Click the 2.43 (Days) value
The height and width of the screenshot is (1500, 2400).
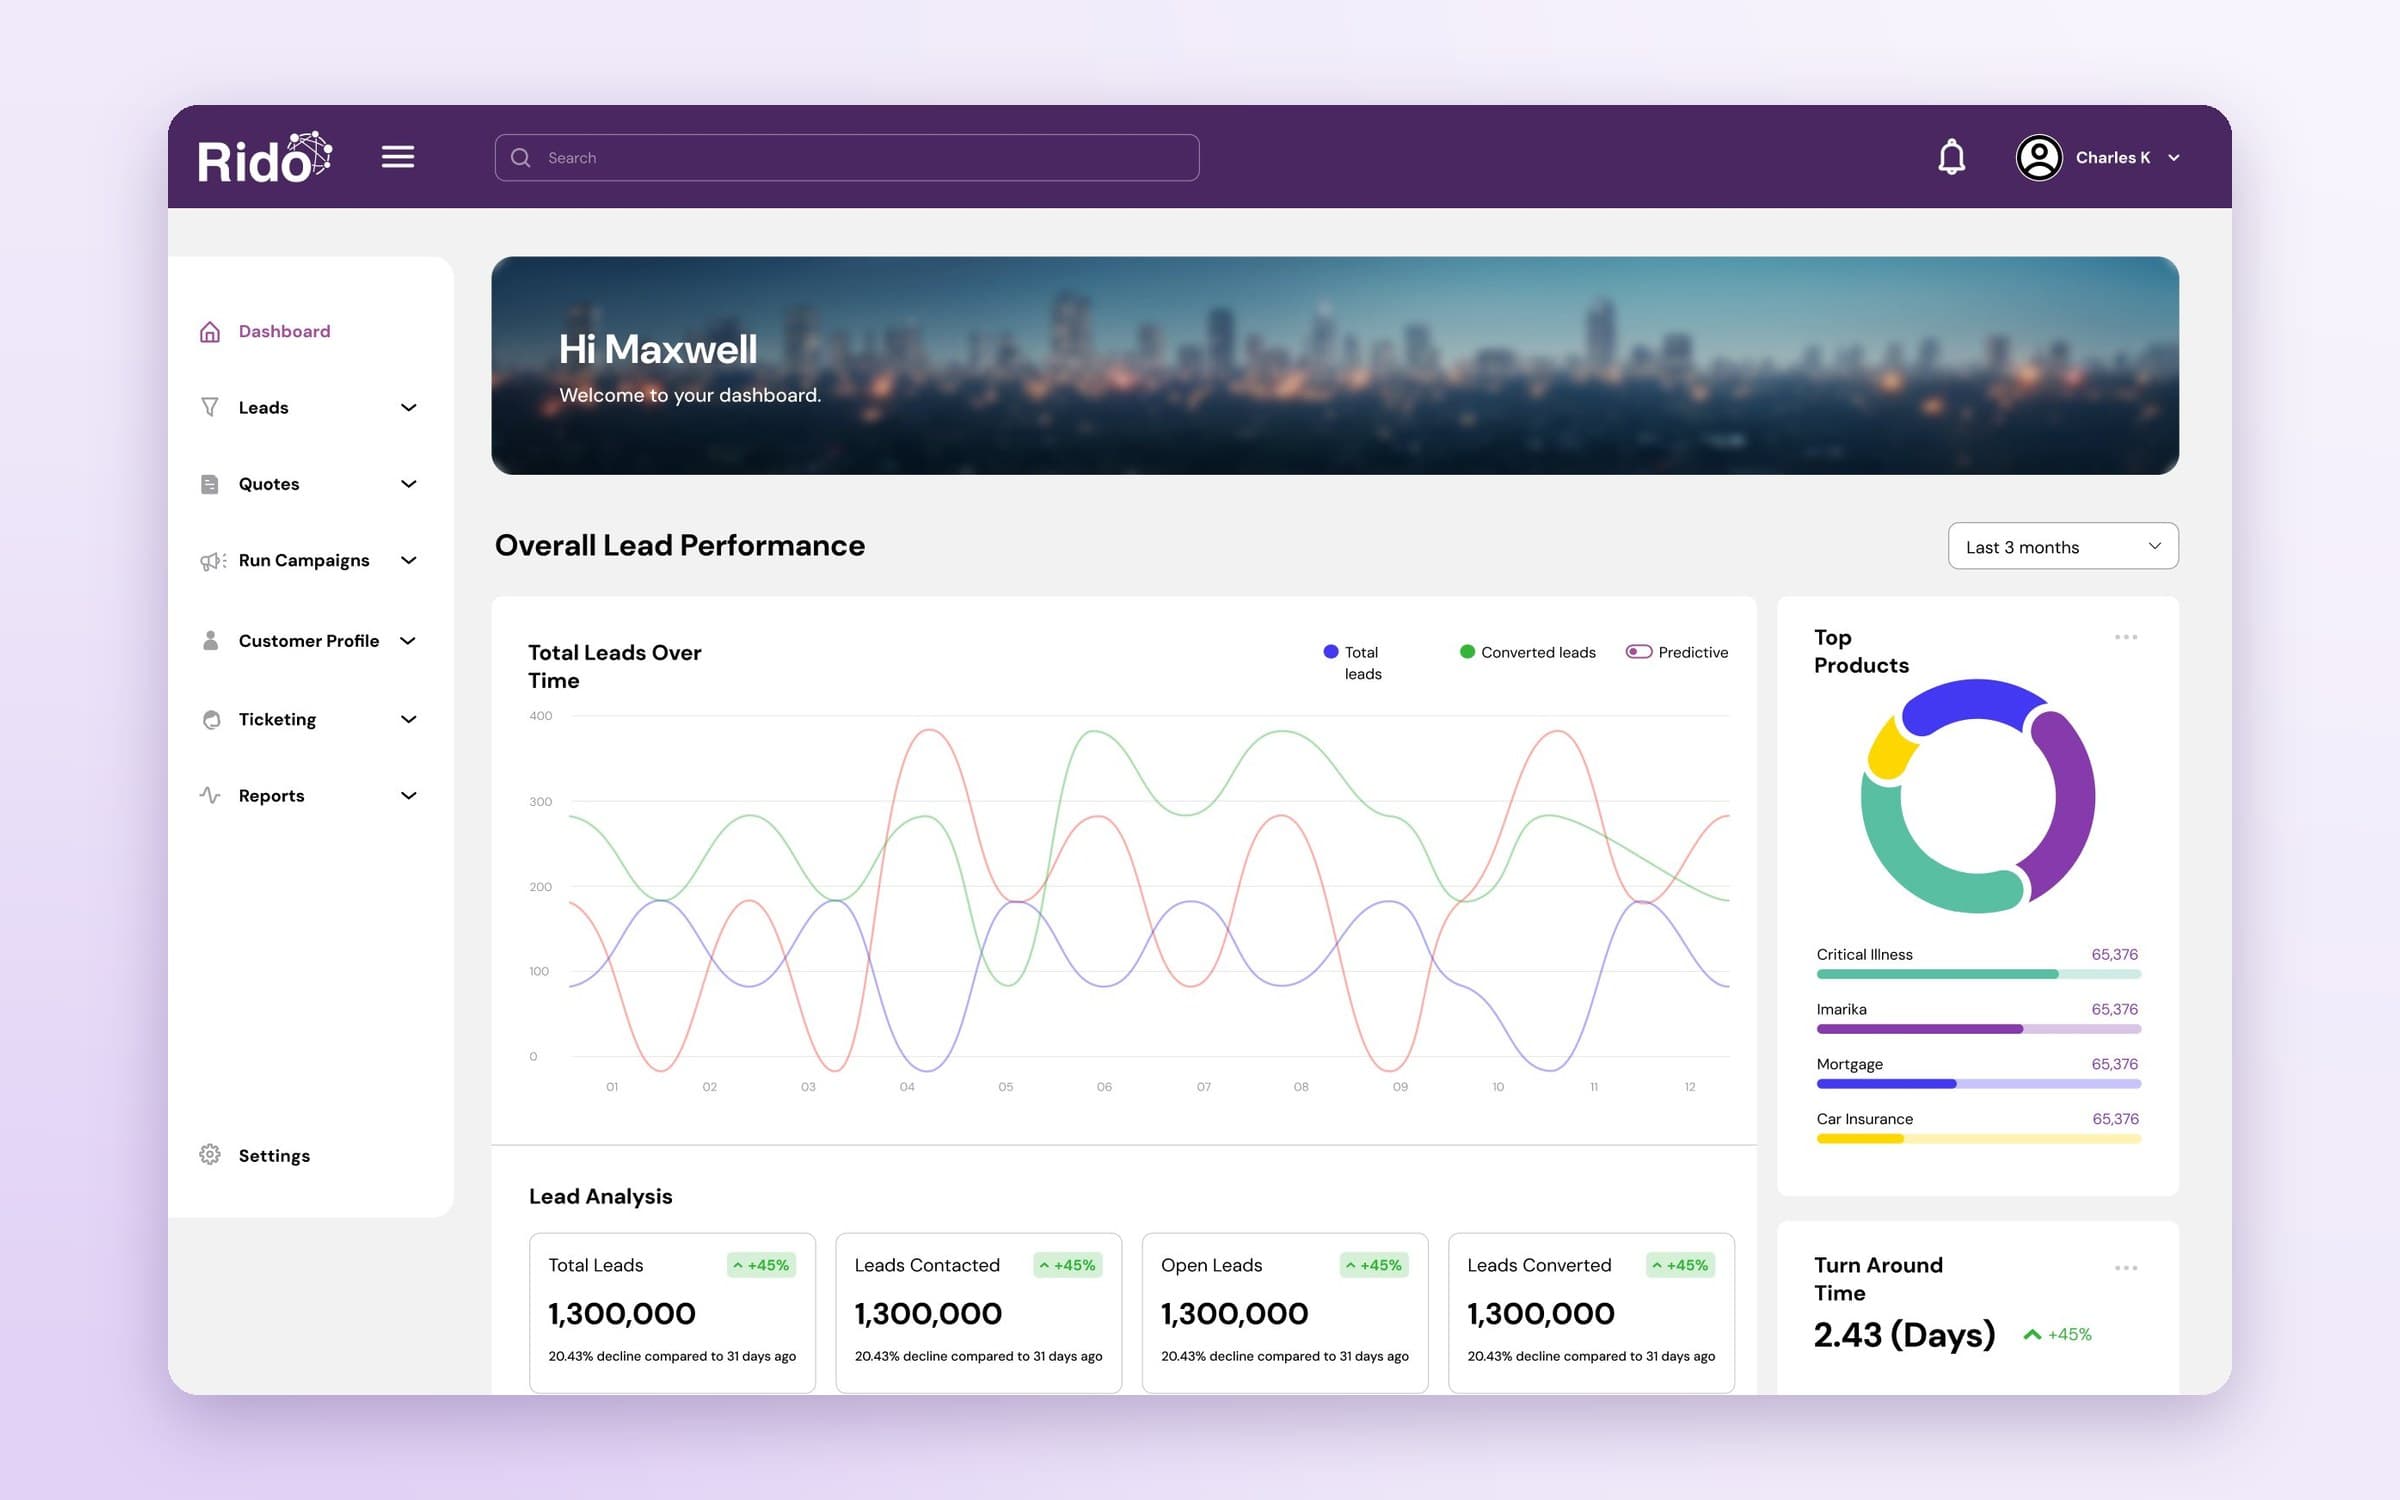(1904, 1335)
